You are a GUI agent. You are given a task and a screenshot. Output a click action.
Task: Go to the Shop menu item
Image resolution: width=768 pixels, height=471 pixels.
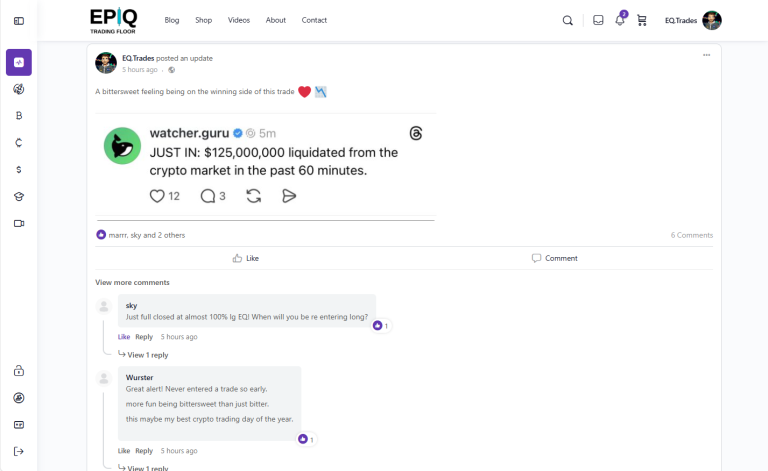[x=204, y=20]
